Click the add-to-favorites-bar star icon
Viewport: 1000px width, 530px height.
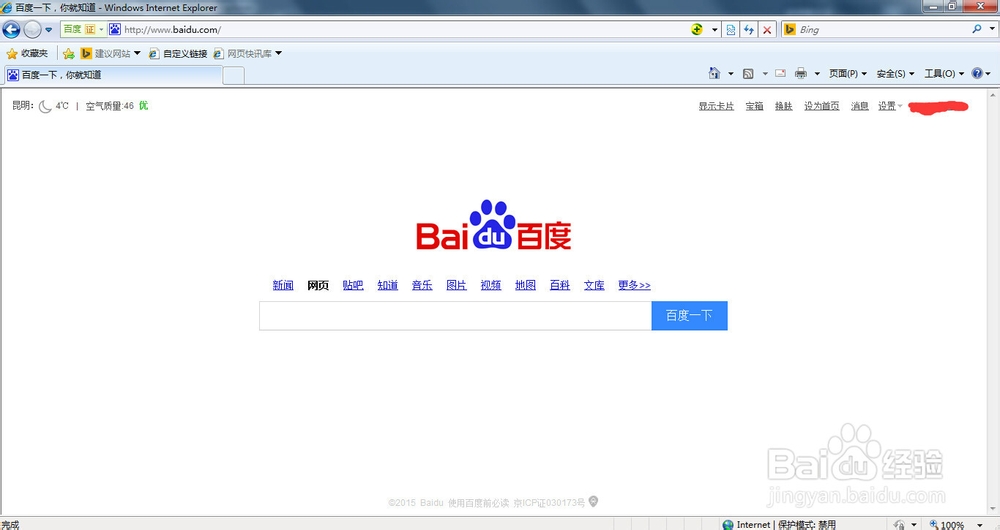point(68,54)
